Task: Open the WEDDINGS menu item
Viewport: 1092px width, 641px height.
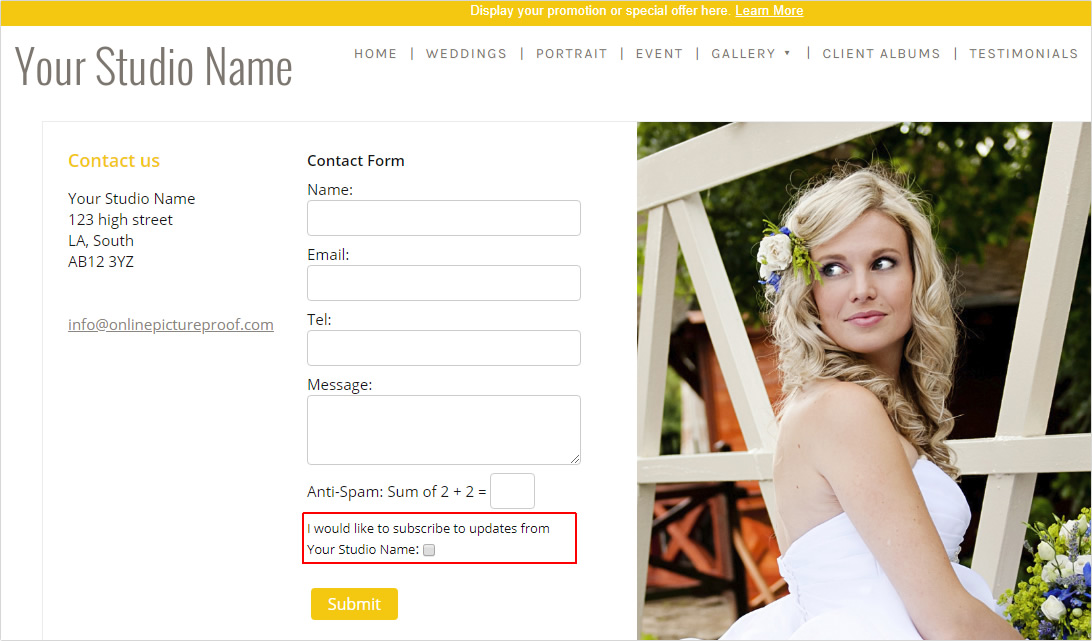Action: tap(466, 54)
